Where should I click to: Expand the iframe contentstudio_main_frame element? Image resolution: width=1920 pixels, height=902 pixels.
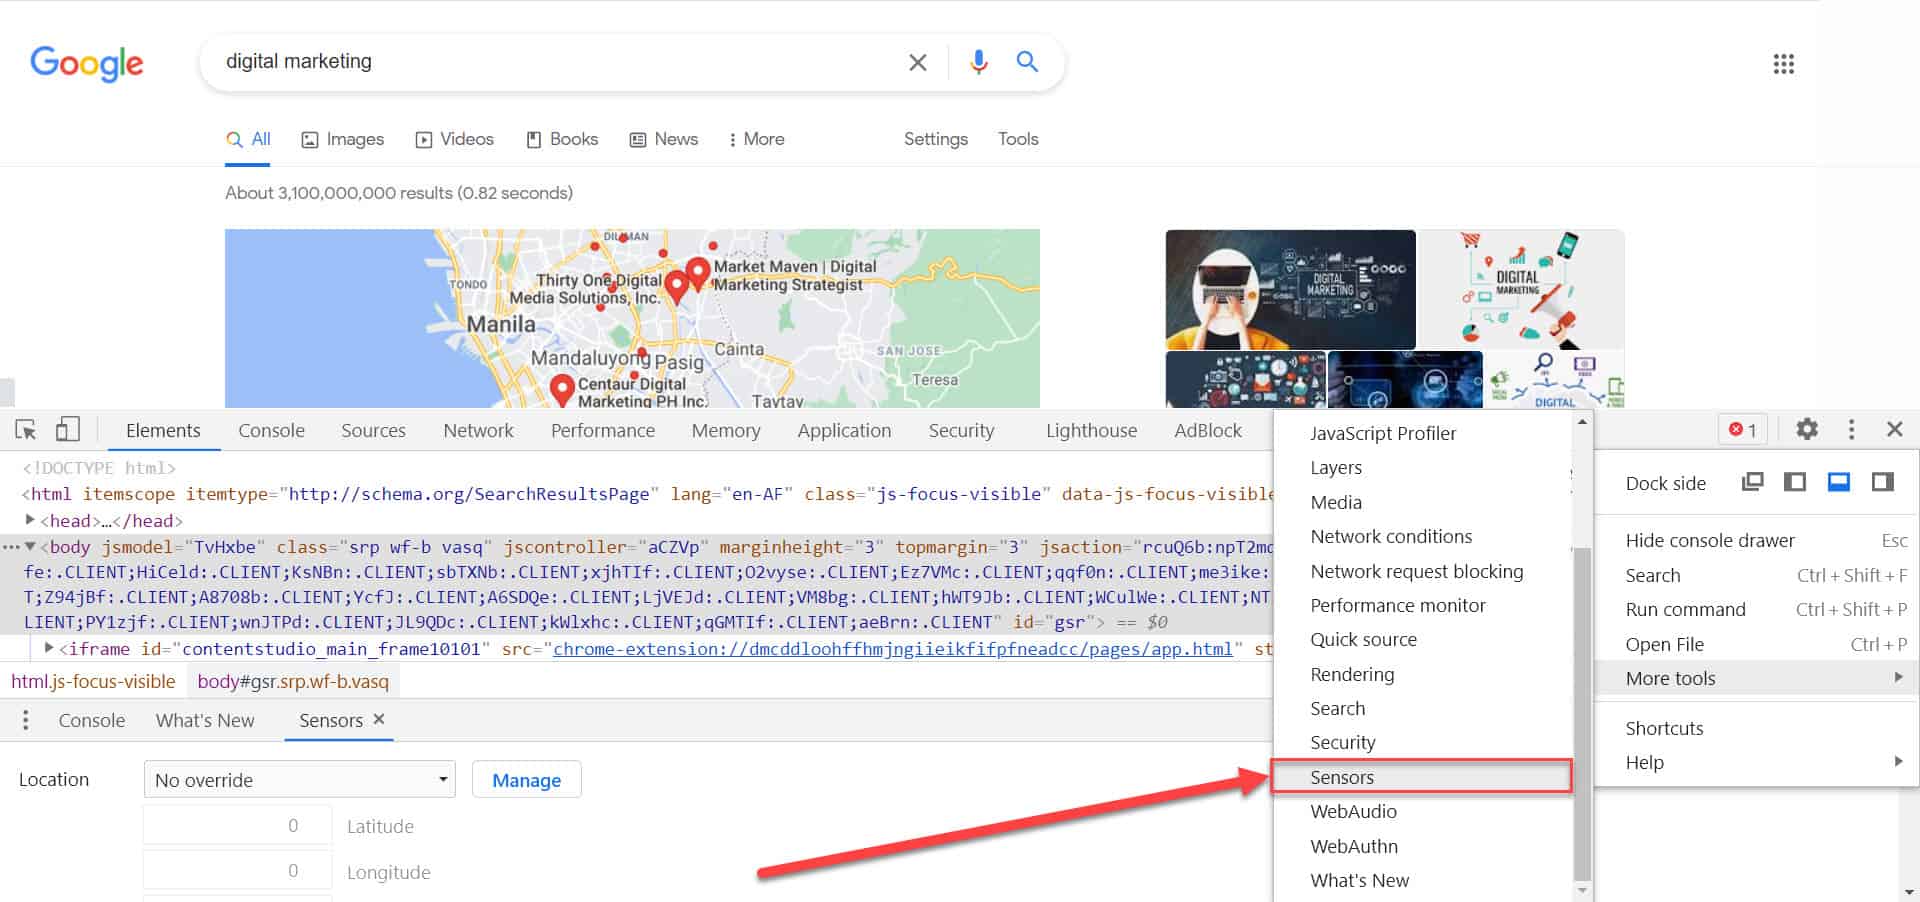pyautogui.click(x=48, y=647)
